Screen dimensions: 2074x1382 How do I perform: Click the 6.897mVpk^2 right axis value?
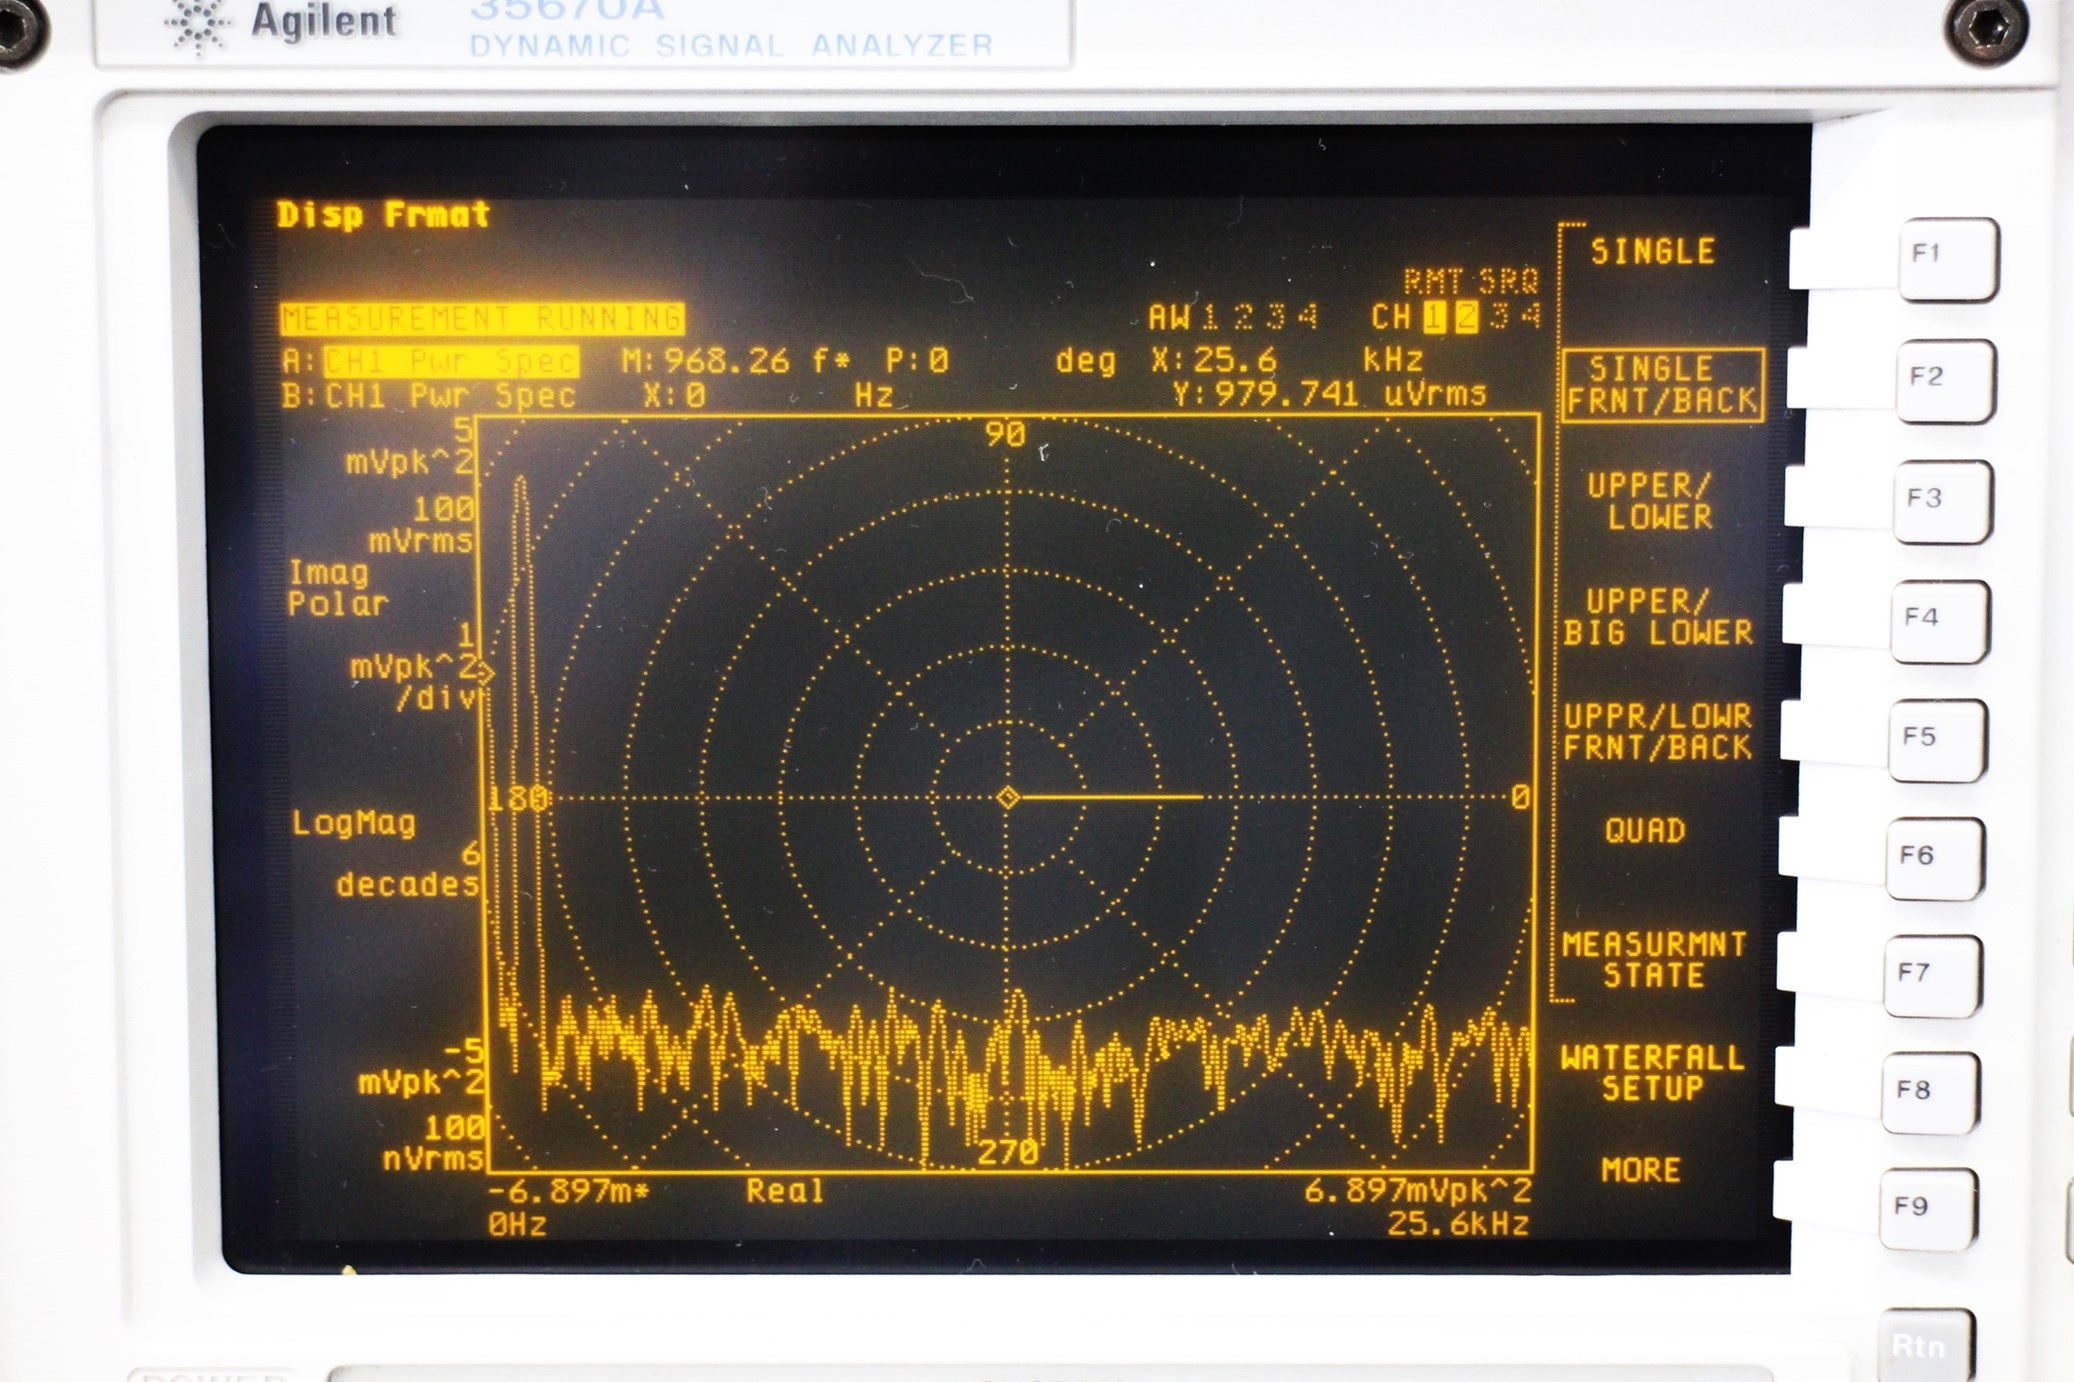1417,1191
